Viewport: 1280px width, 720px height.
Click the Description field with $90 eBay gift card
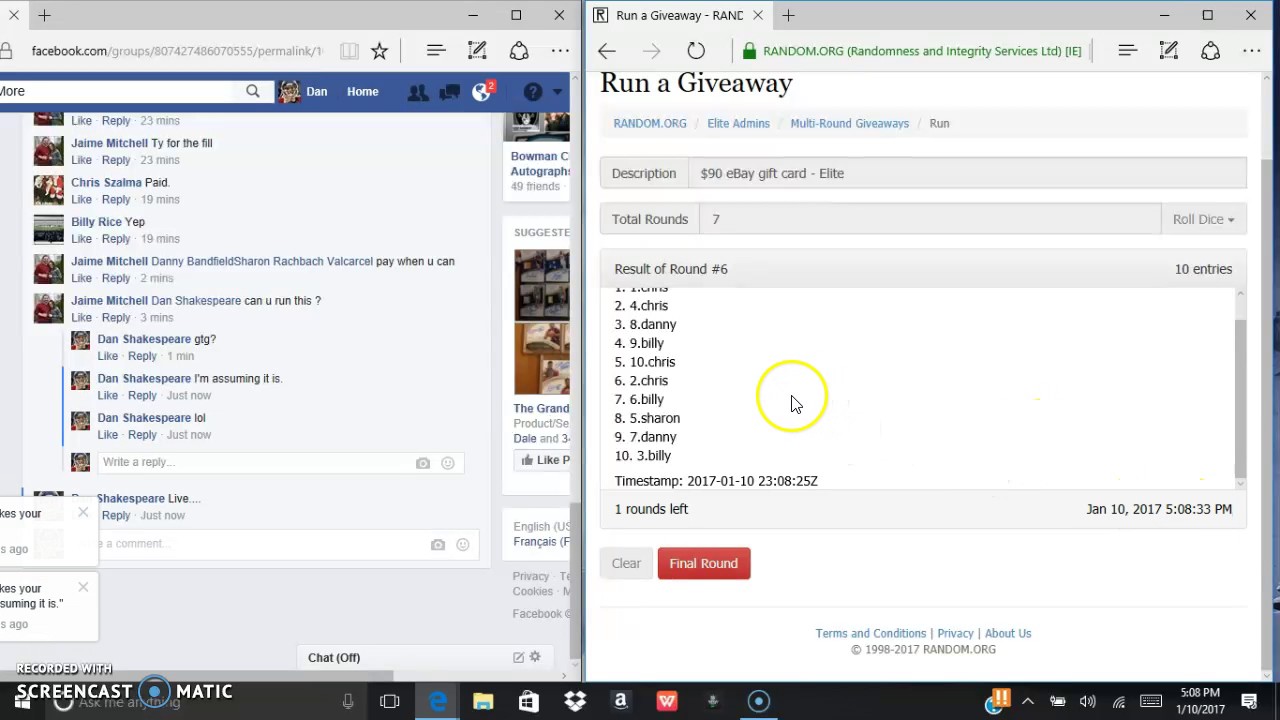click(x=967, y=173)
